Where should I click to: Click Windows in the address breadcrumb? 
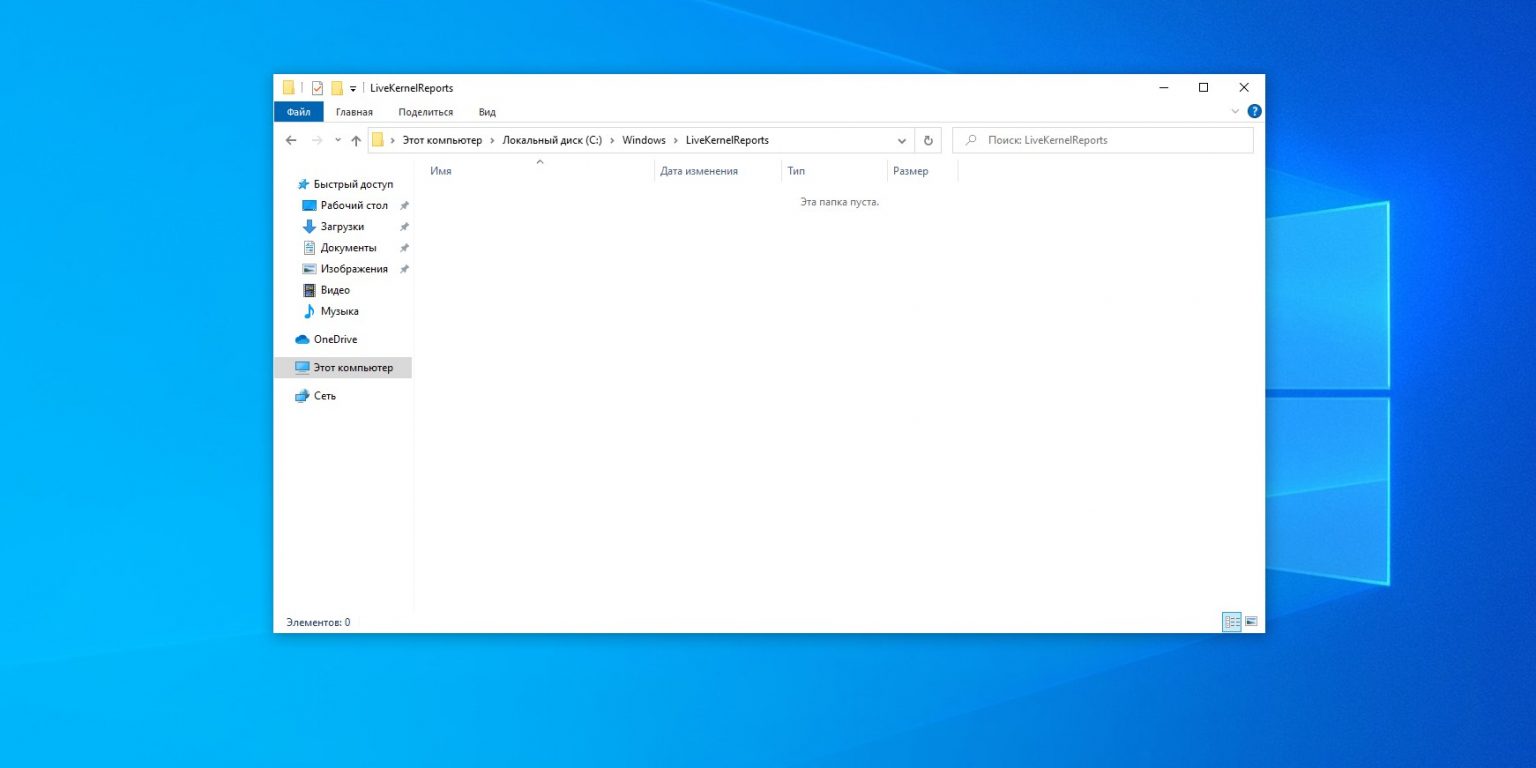(643, 140)
